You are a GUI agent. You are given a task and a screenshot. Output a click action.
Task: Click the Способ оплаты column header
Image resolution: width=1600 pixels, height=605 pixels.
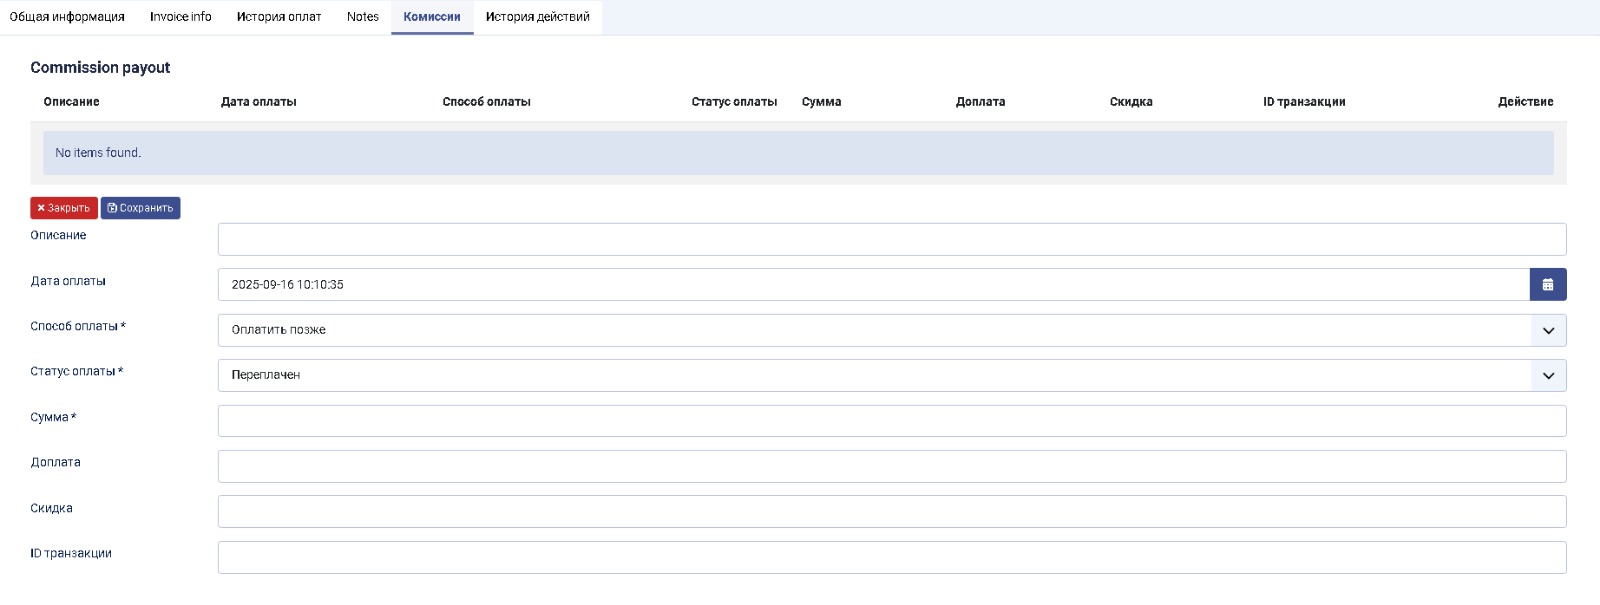tap(486, 102)
